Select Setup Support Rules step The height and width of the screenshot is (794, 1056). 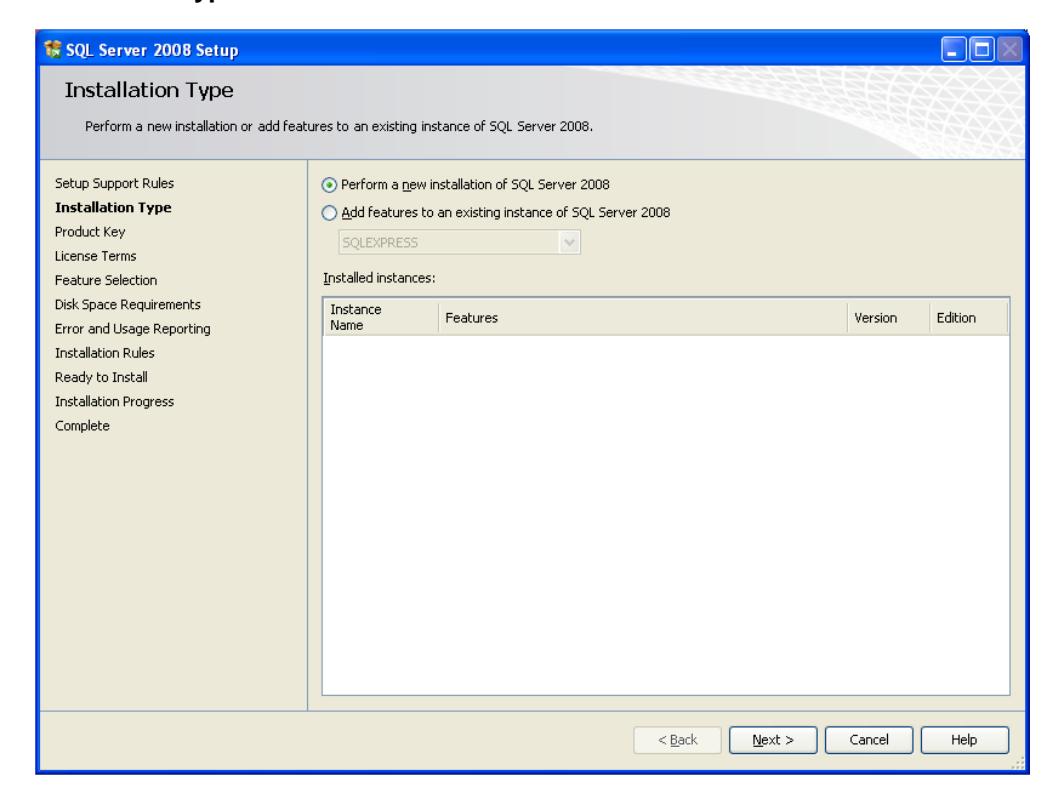[x=114, y=183]
